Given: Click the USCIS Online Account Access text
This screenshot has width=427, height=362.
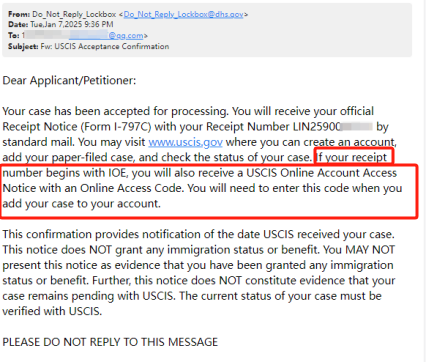Looking at the screenshot, I should click(x=322, y=173).
